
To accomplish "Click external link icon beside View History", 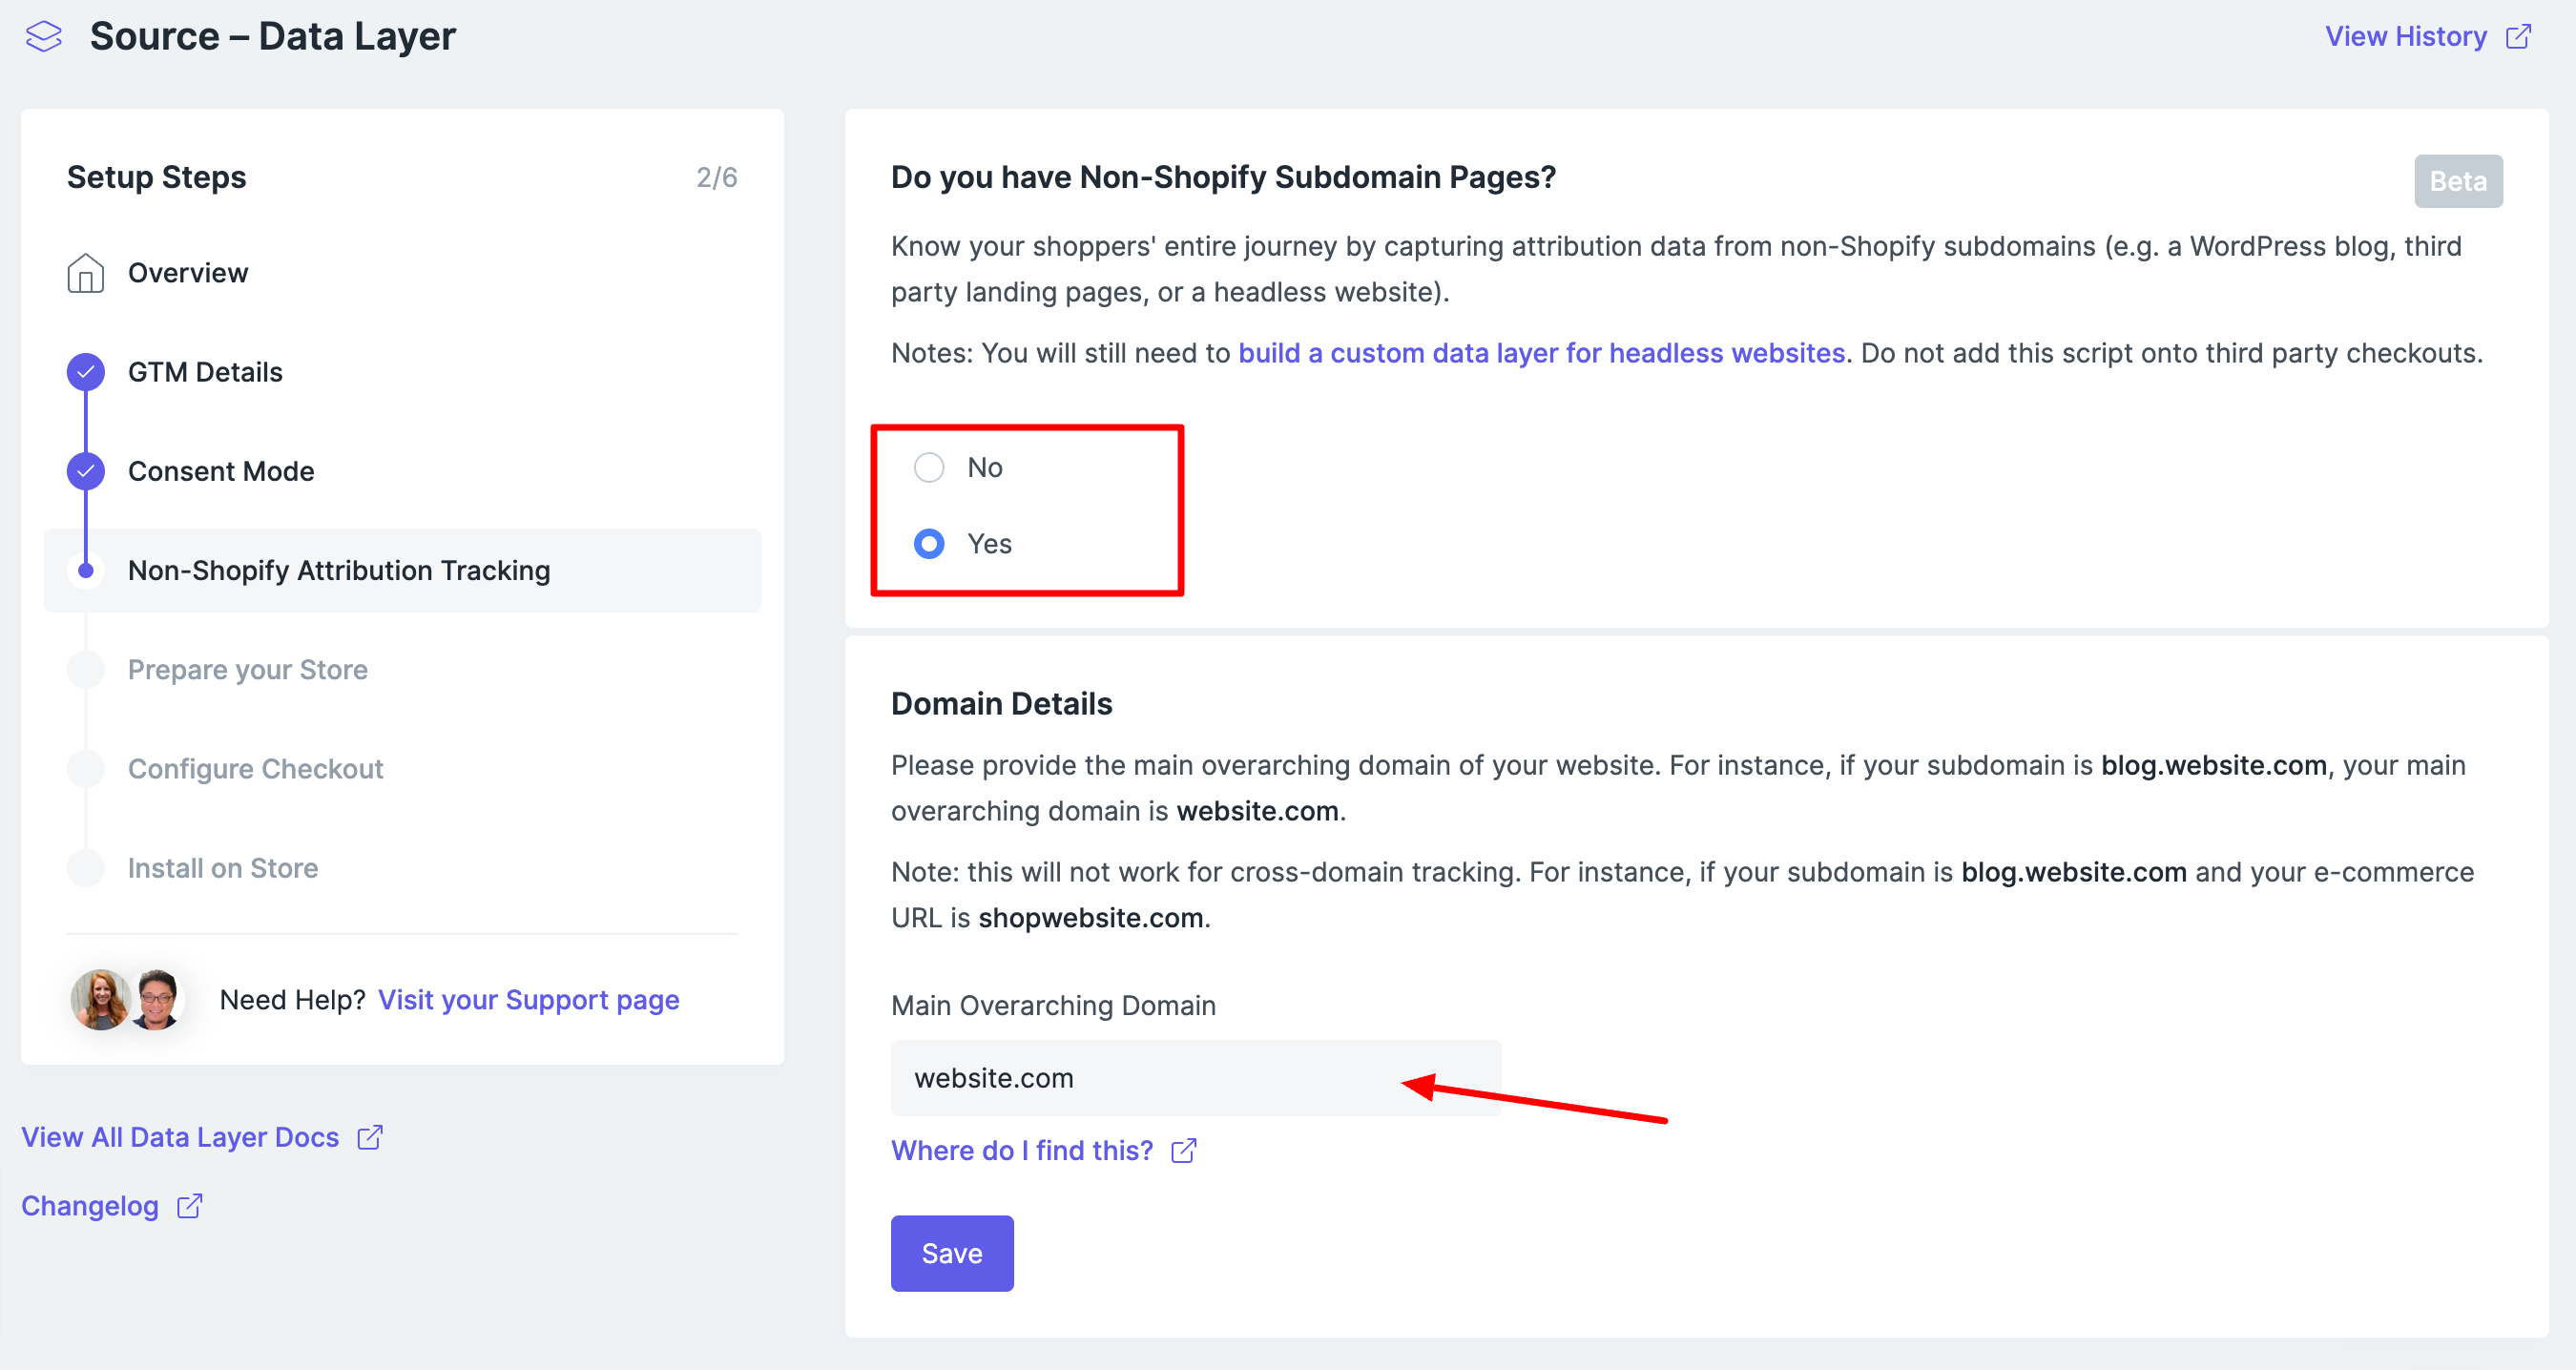I will (x=2518, y=37).
